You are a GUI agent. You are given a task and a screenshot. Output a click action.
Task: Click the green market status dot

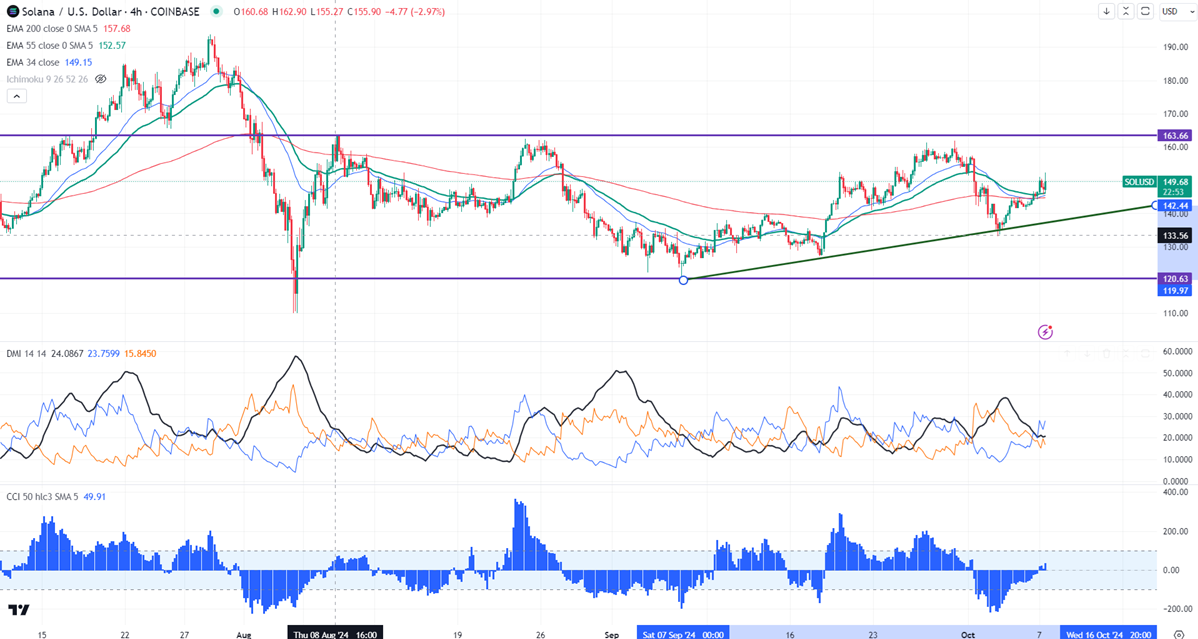point(217,11)
